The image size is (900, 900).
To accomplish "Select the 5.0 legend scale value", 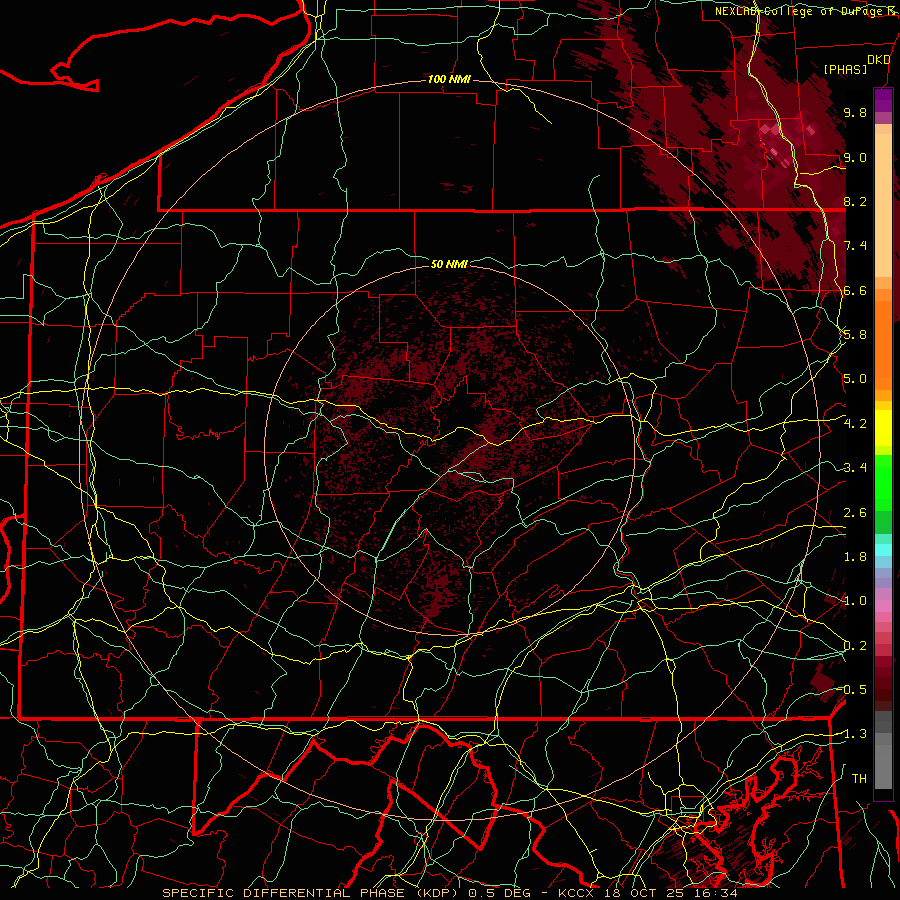I will click(x=855, y=379).
